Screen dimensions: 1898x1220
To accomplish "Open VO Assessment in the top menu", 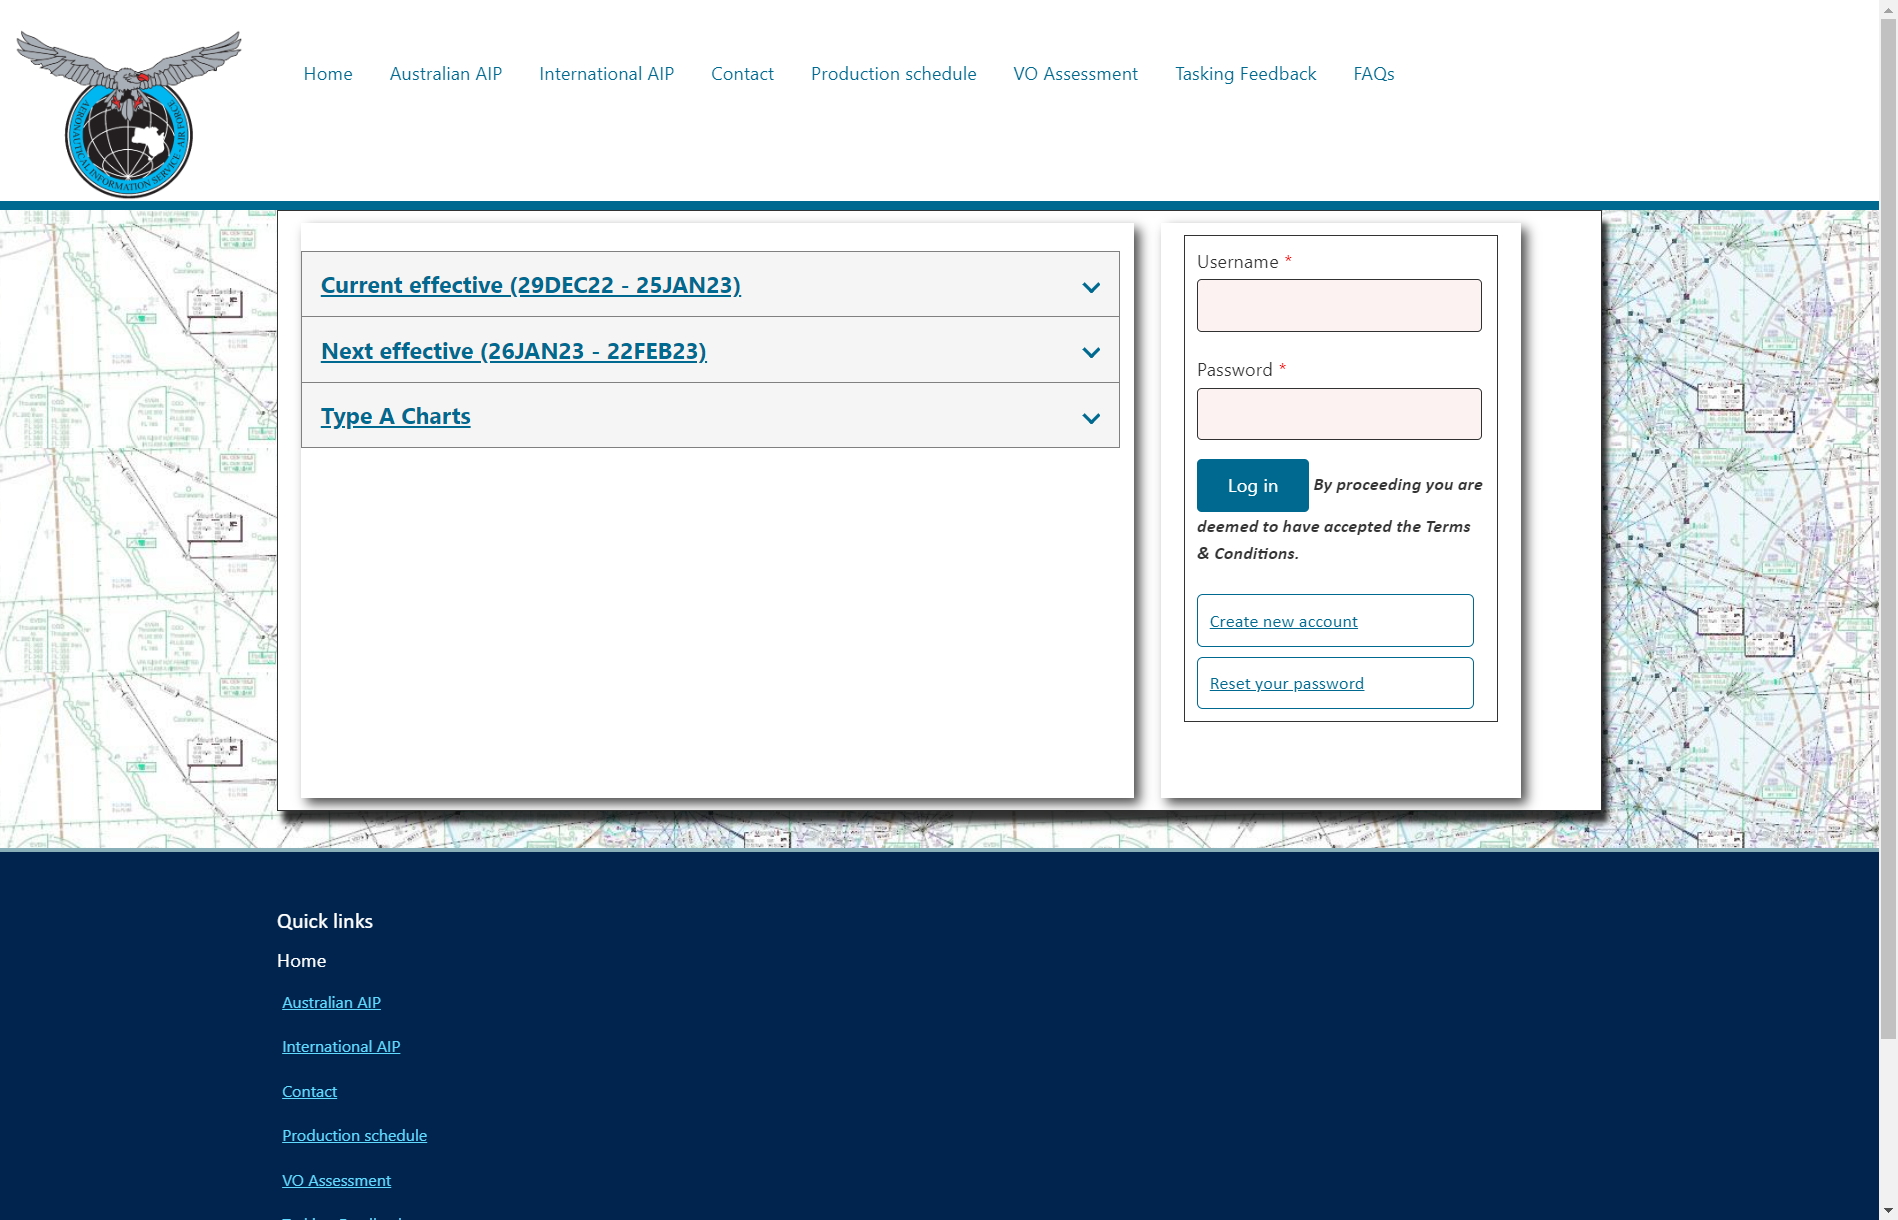I will point(1075,74).
